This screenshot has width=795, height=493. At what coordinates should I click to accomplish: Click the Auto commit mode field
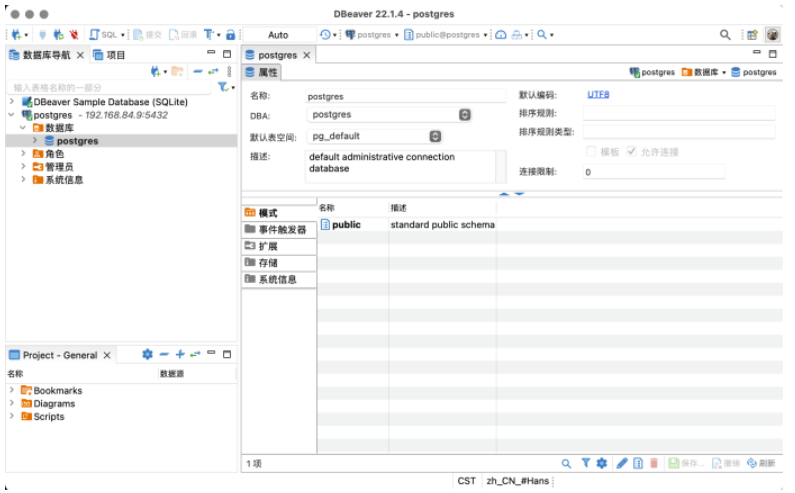(x=278, y=34)
